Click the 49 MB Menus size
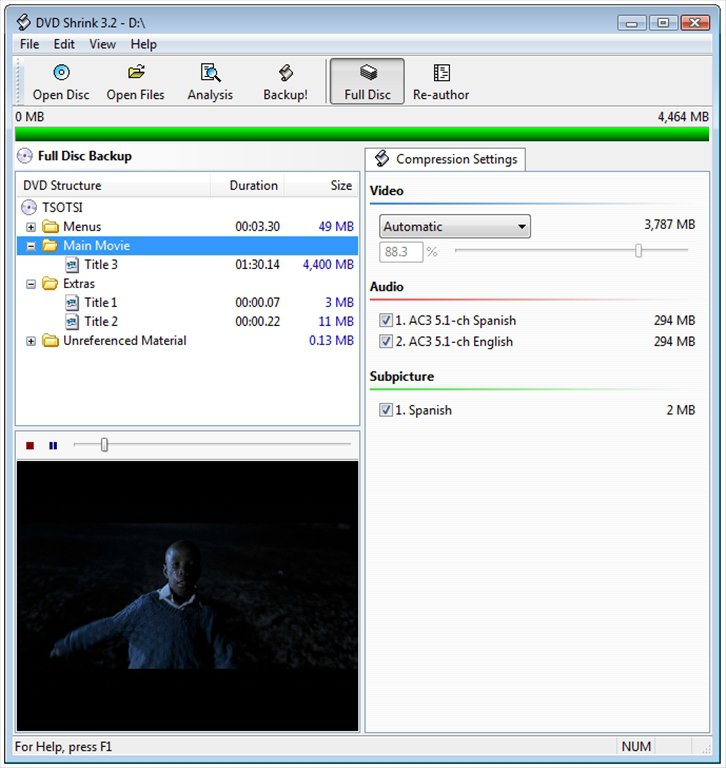Screen dimensions: 726x768 tap(336, 226)
